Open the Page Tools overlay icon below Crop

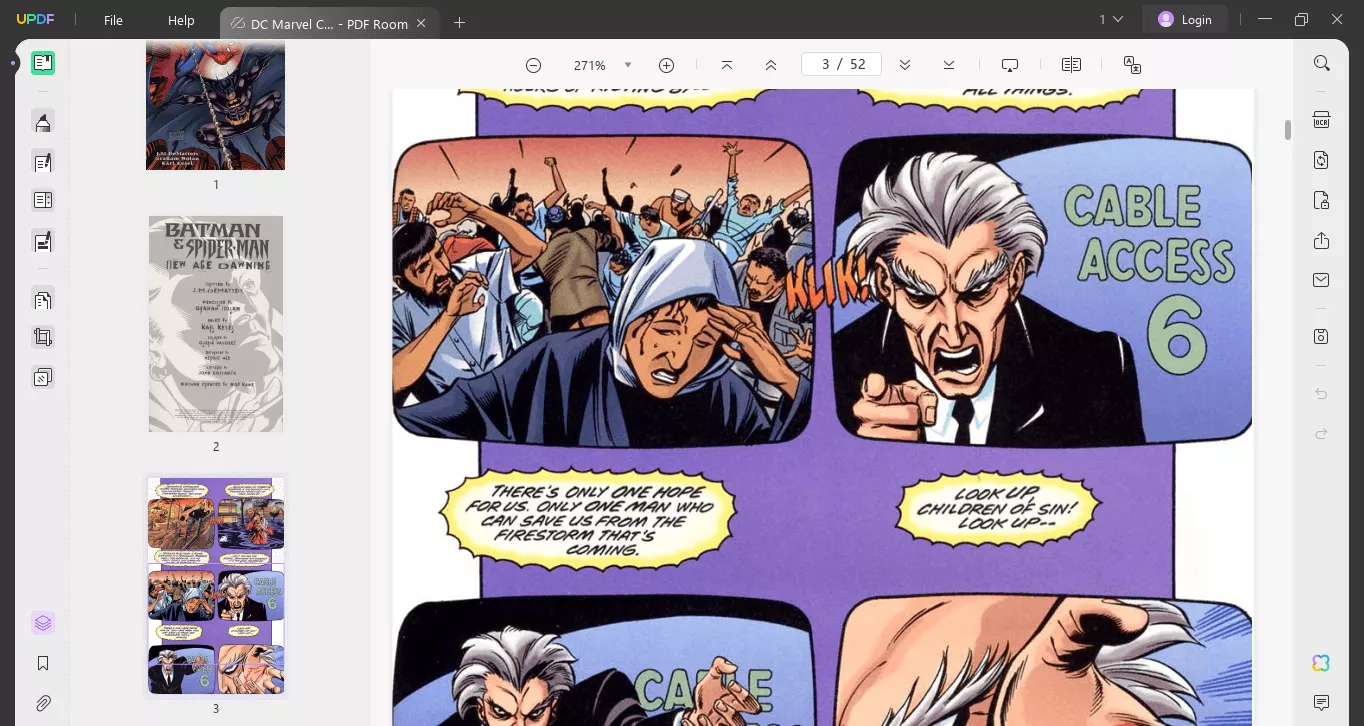pyautogui.click(x=43, y=377)
